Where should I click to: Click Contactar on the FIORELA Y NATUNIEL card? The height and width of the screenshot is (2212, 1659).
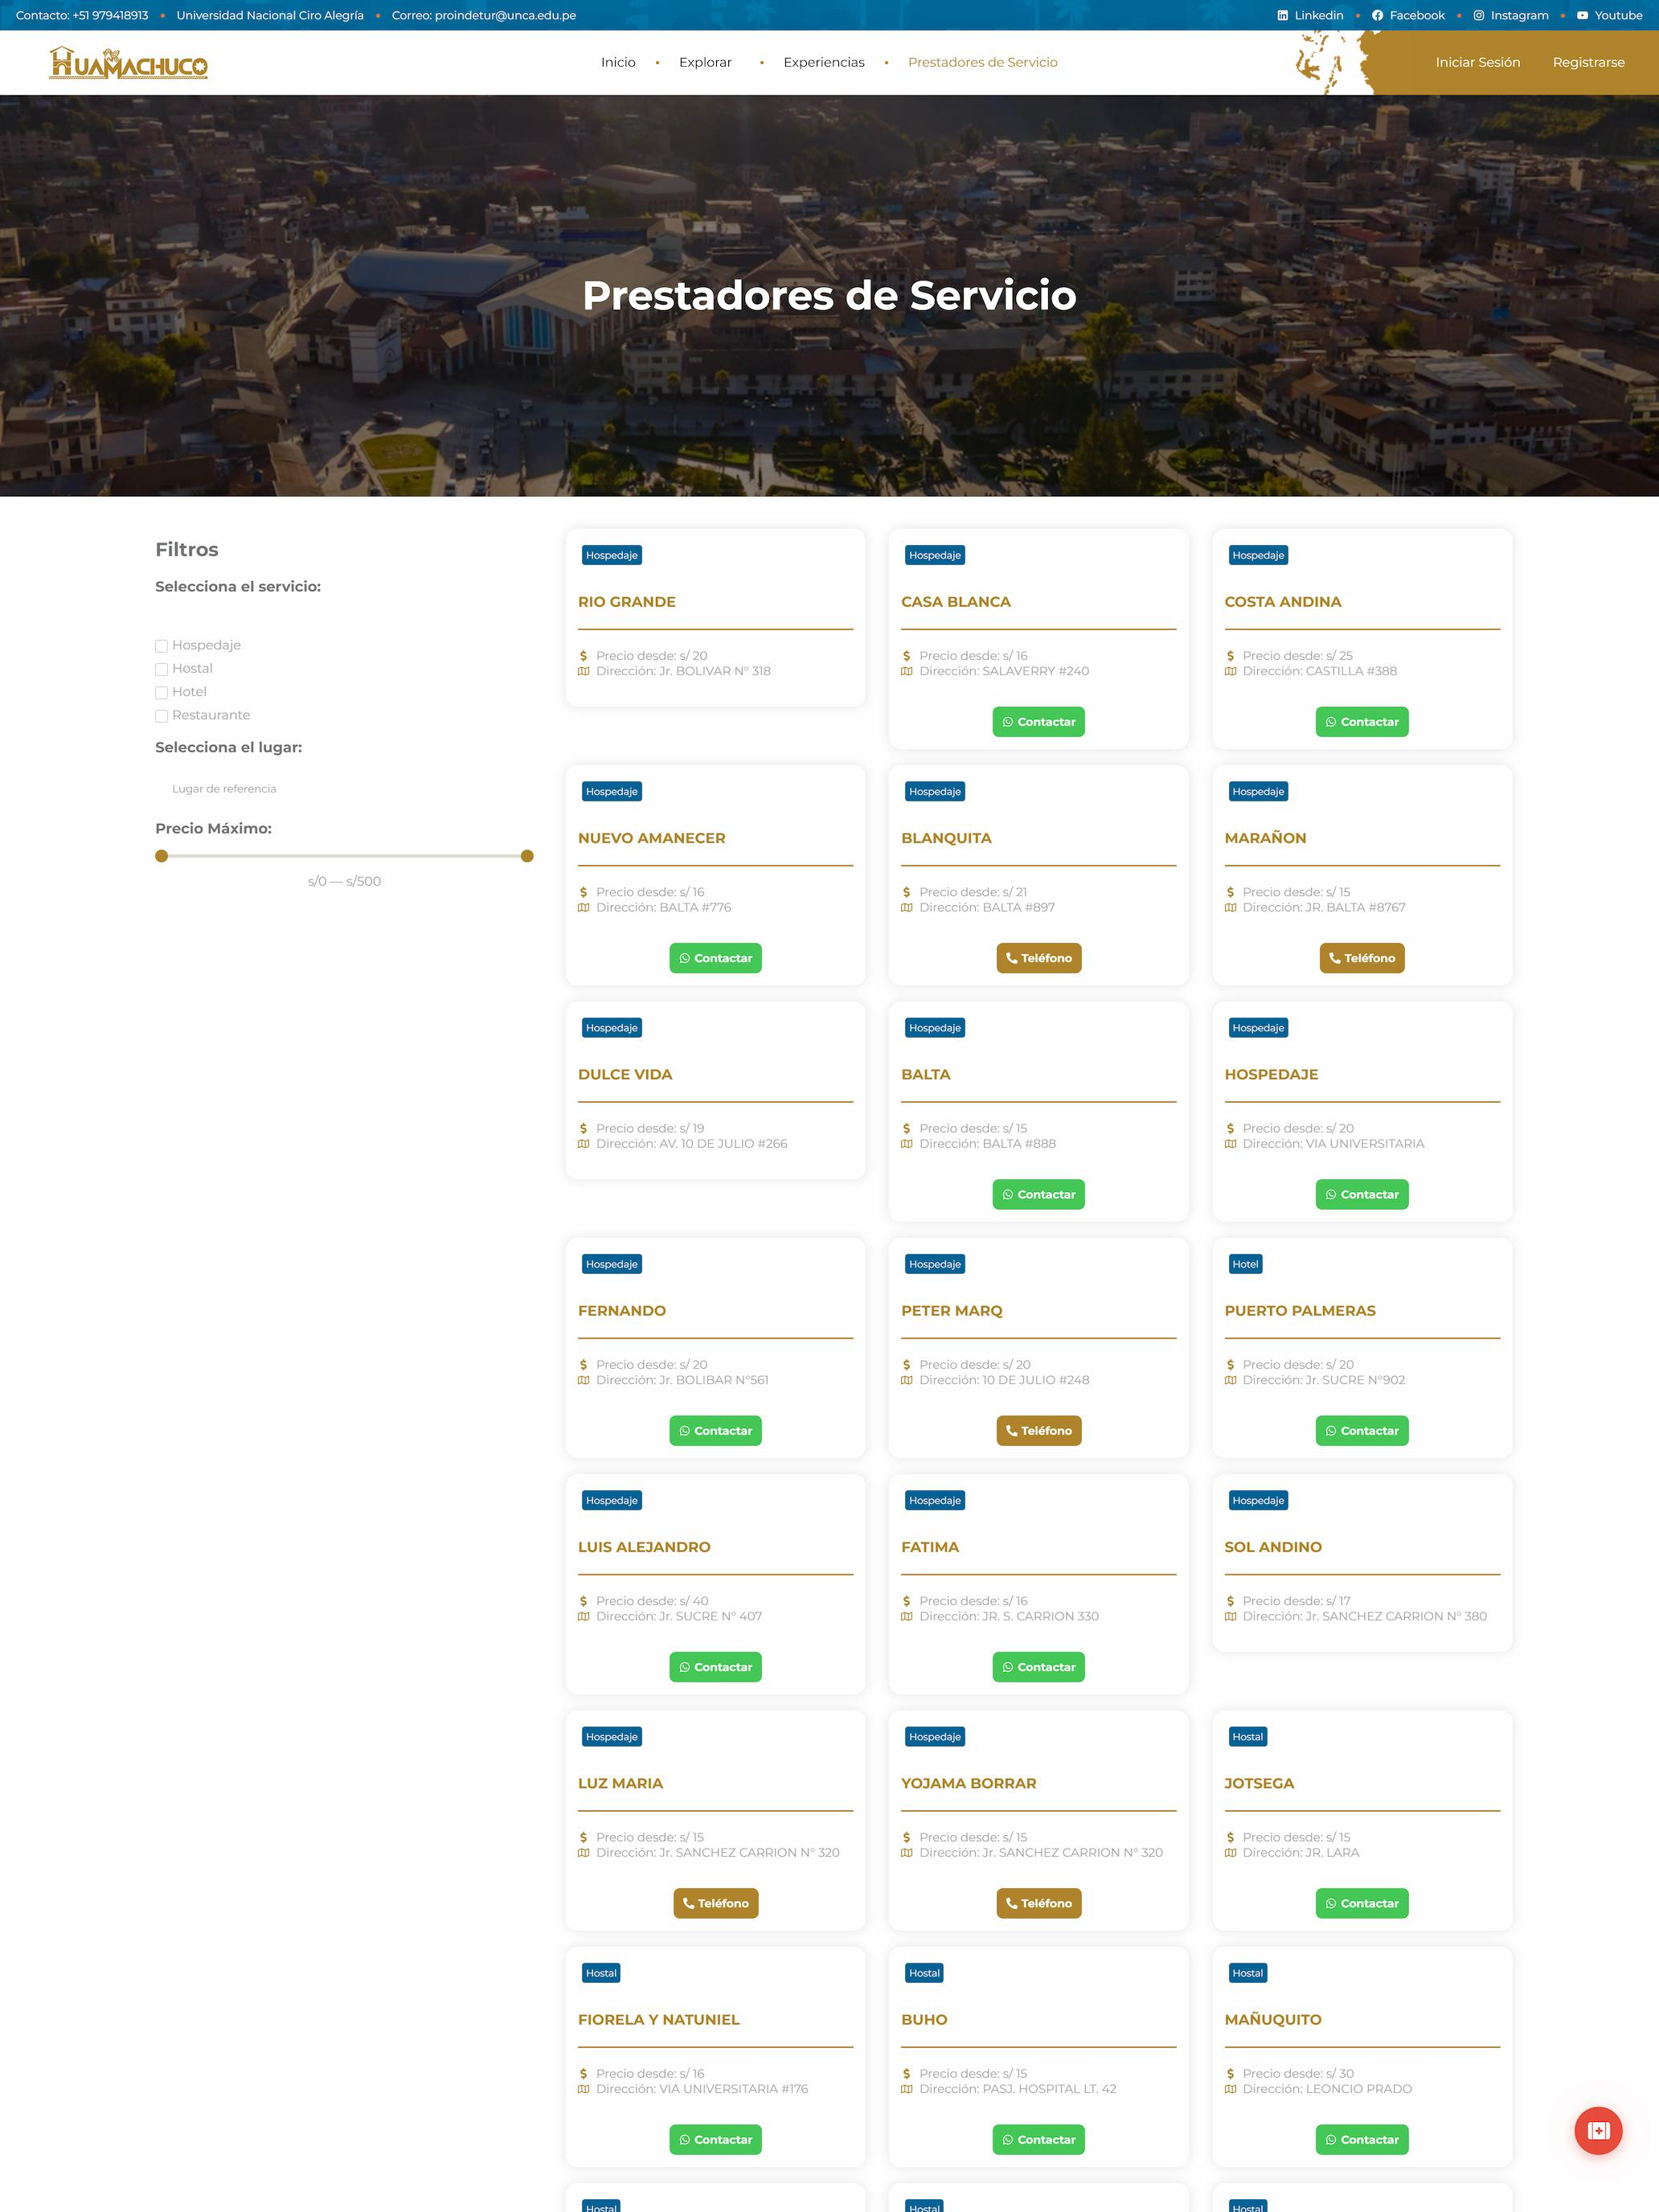715,2140
